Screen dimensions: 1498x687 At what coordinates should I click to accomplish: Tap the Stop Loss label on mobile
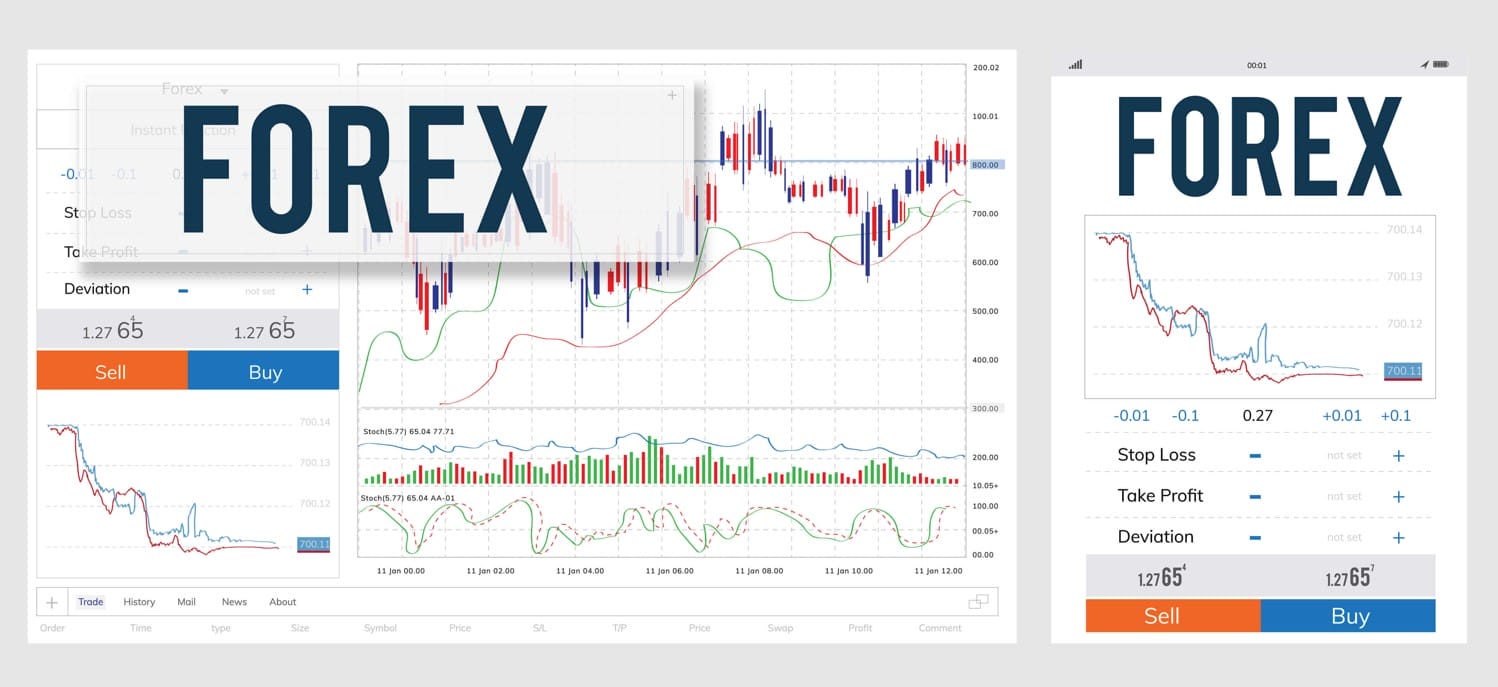(x=1156, y=455)
